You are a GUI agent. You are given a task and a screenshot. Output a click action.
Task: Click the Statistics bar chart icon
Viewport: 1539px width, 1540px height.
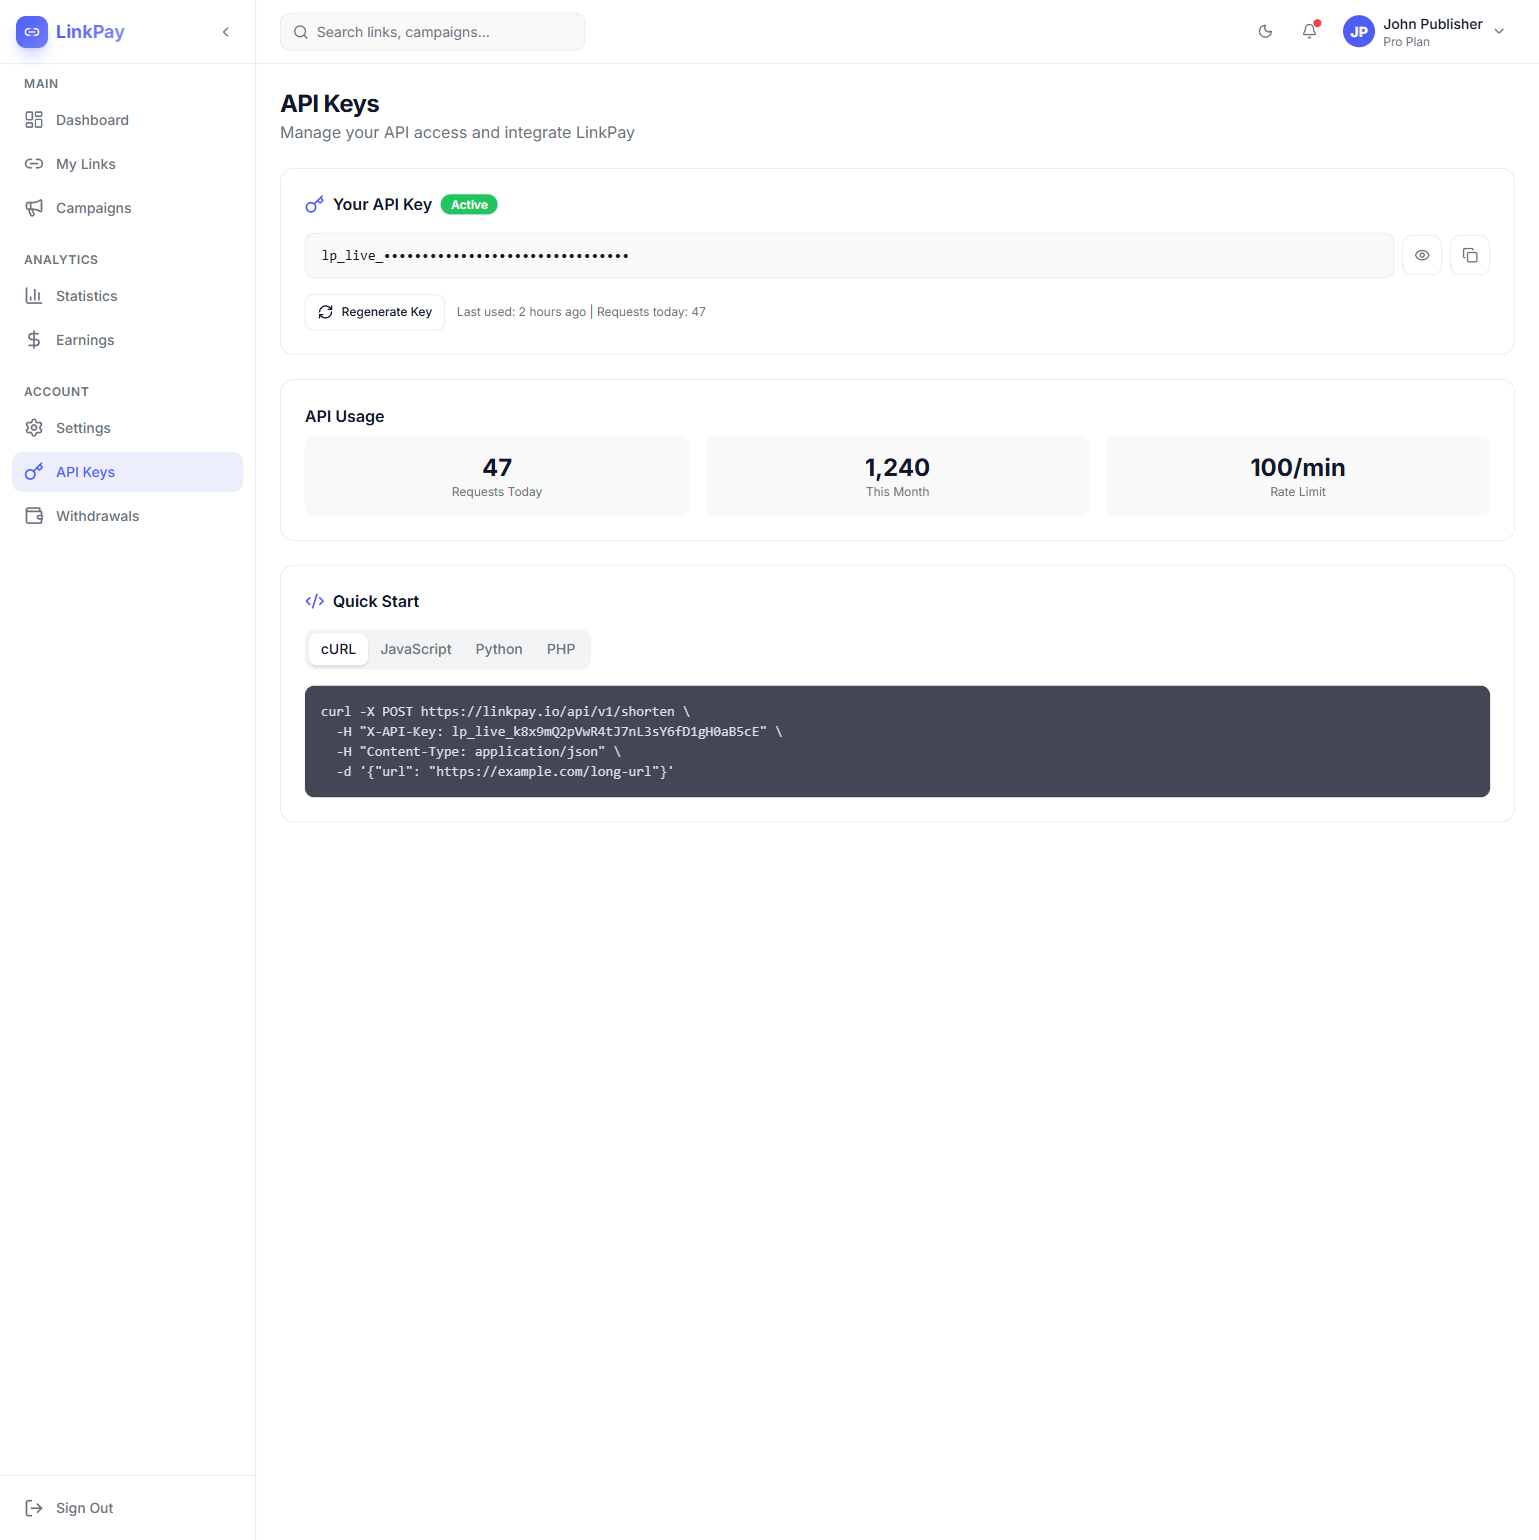[34, 296]
